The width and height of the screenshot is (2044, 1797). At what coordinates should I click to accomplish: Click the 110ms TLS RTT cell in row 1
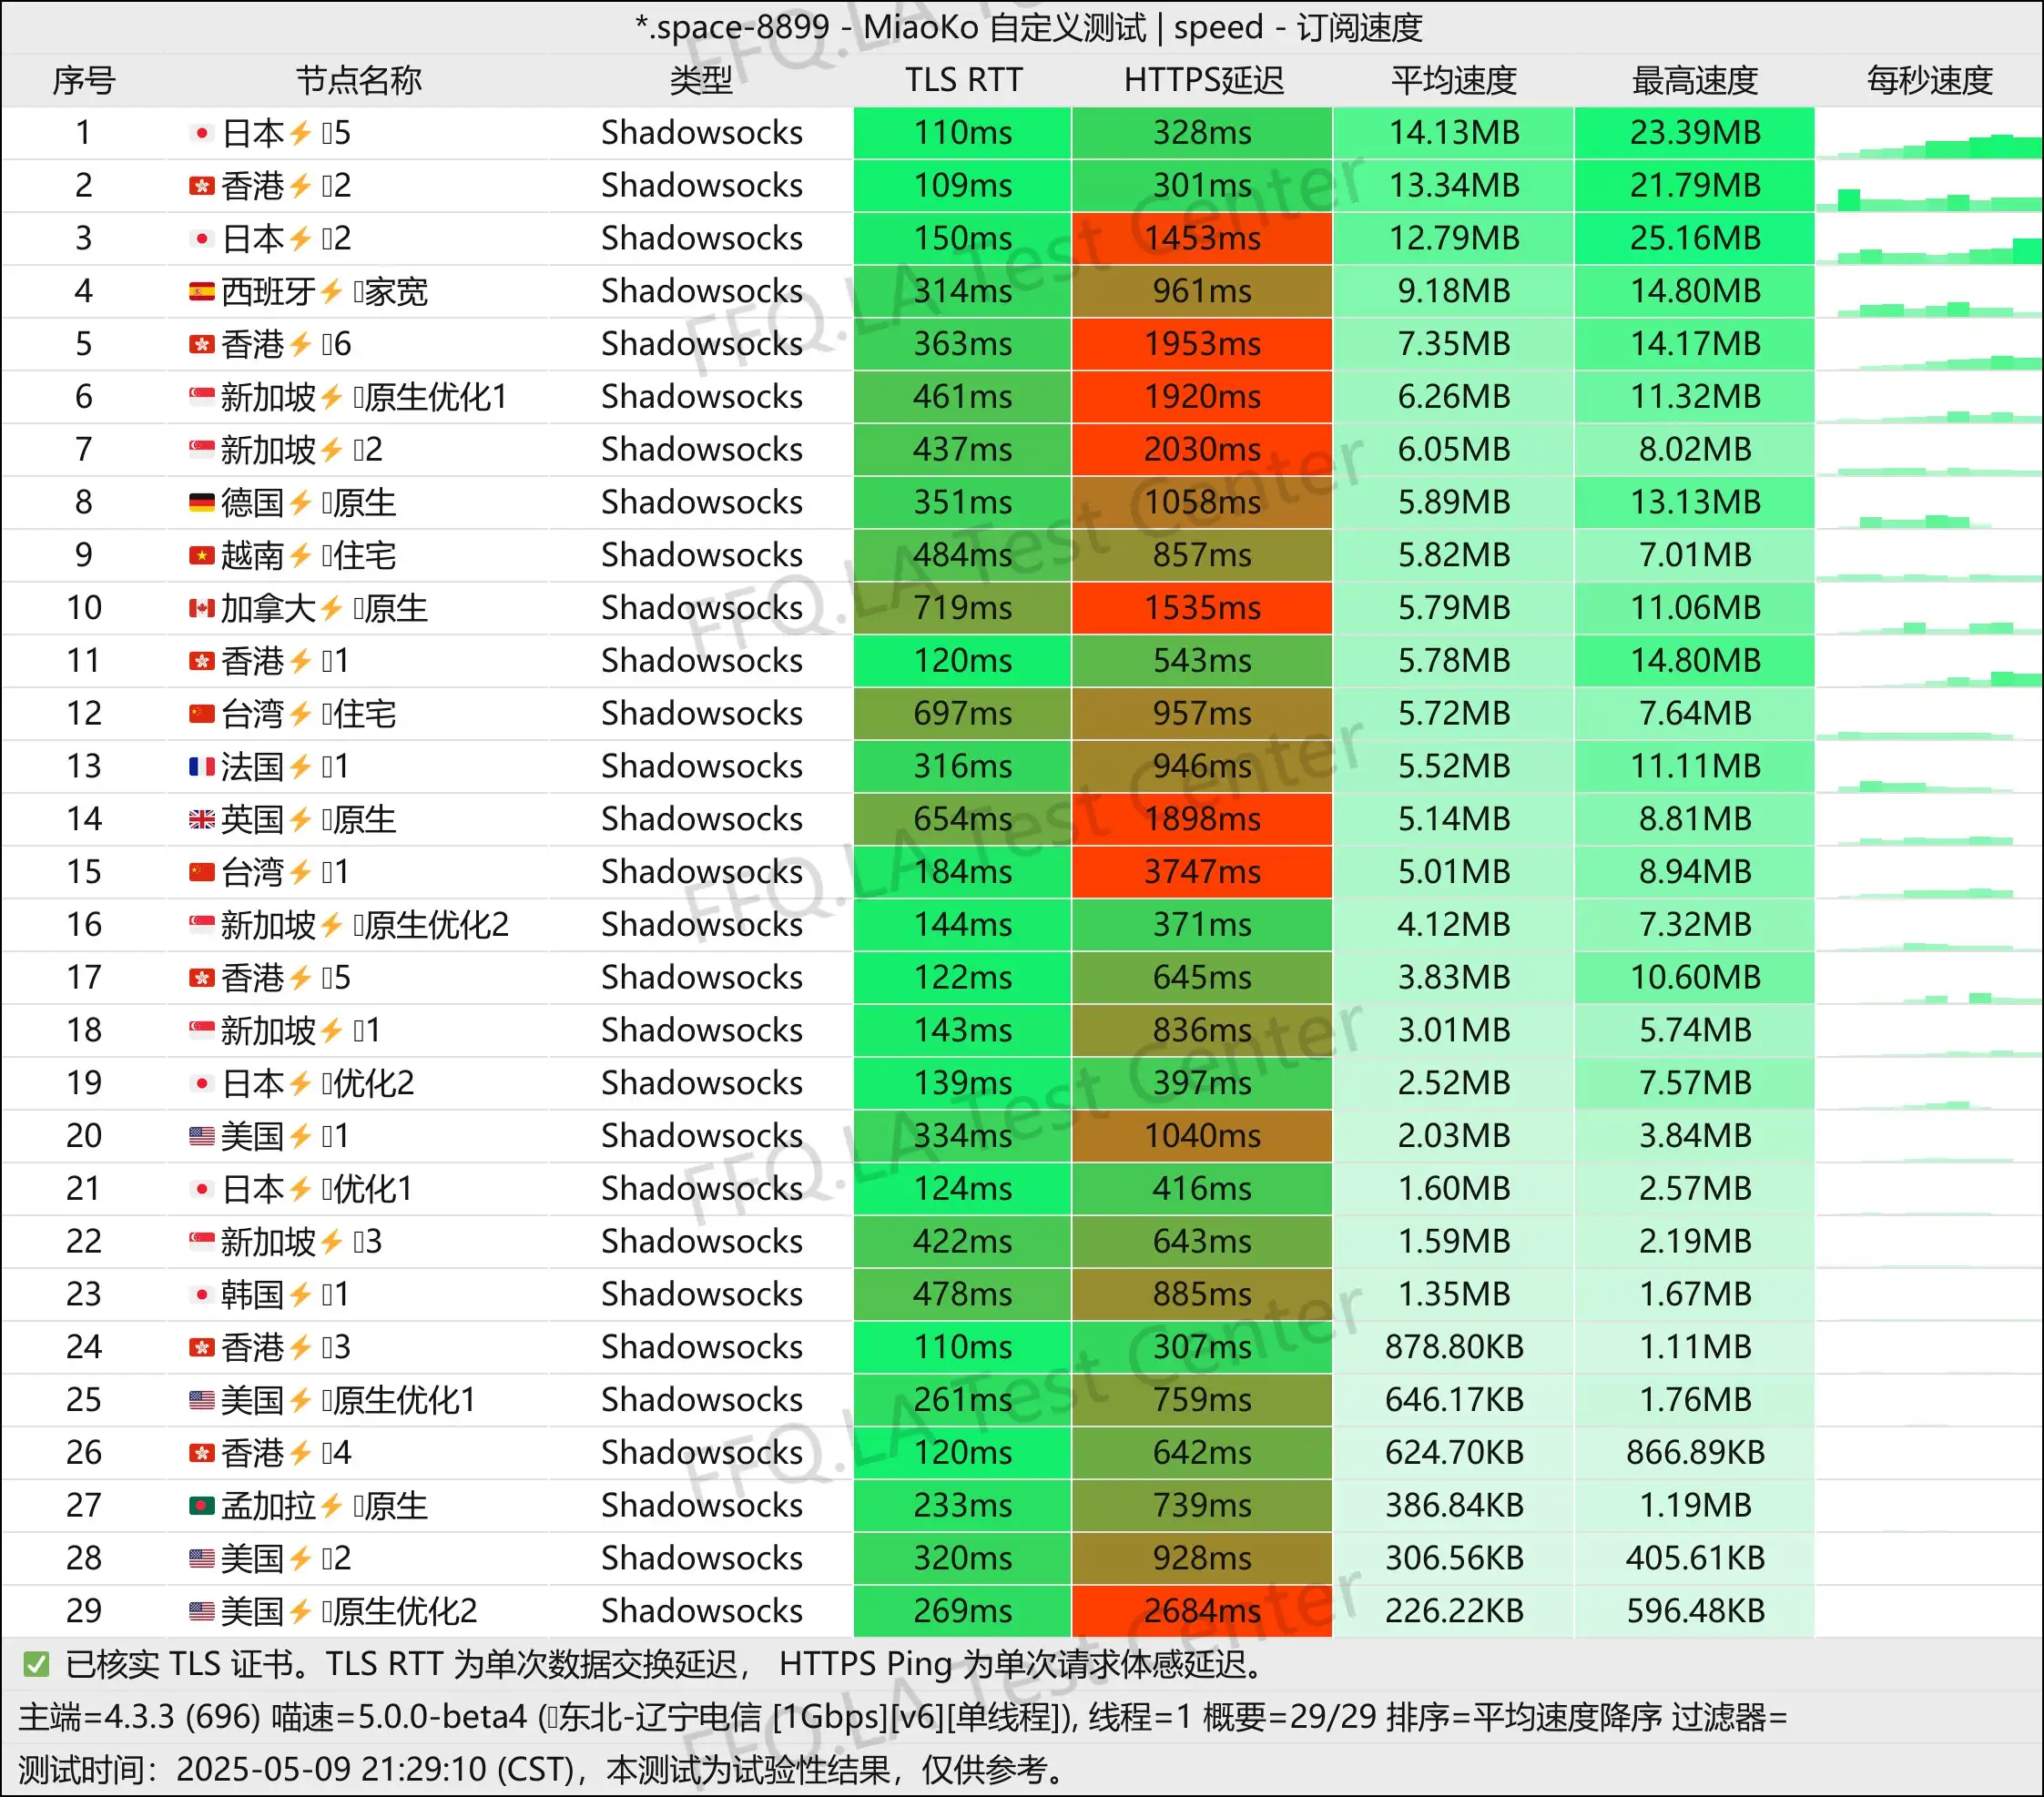[x=962, y=133]
